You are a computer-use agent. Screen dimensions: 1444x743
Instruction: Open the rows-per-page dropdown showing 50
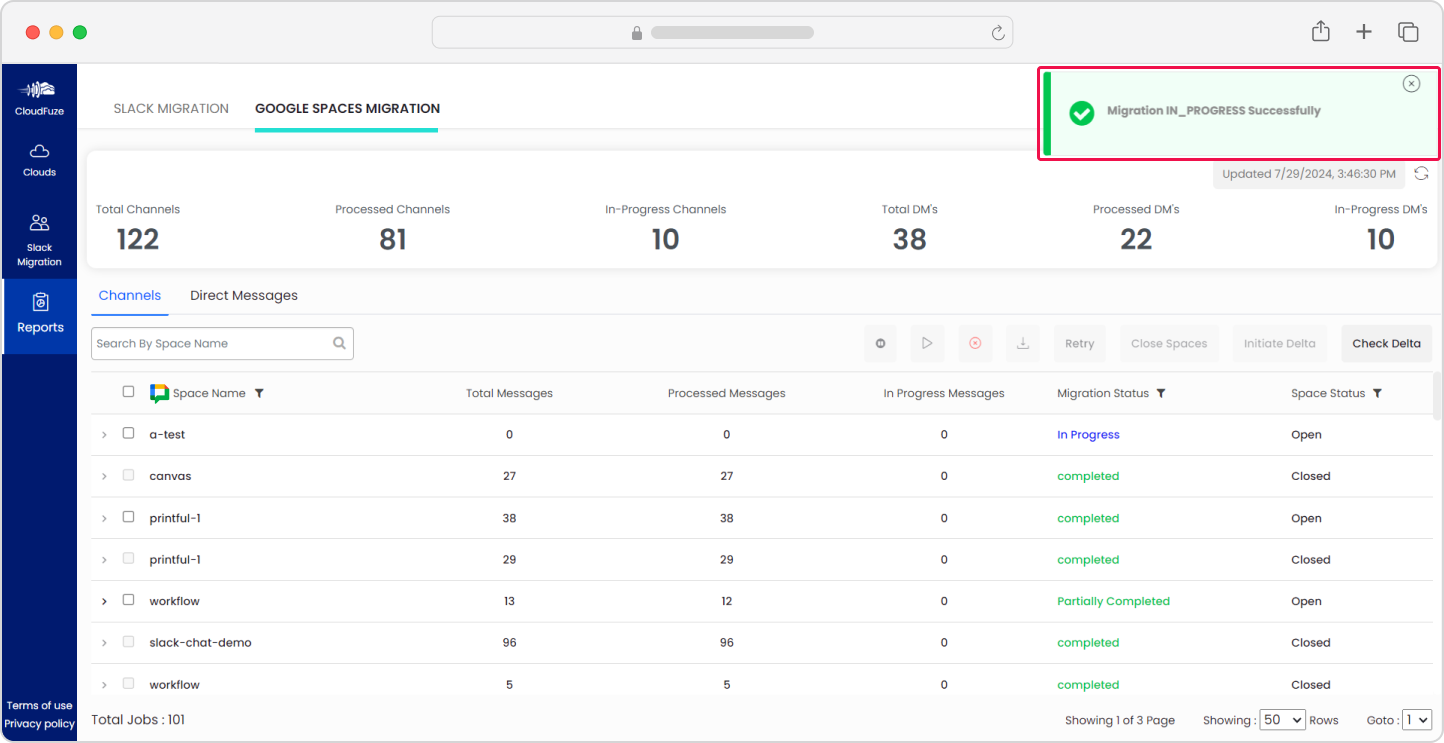click(1283, 720)
